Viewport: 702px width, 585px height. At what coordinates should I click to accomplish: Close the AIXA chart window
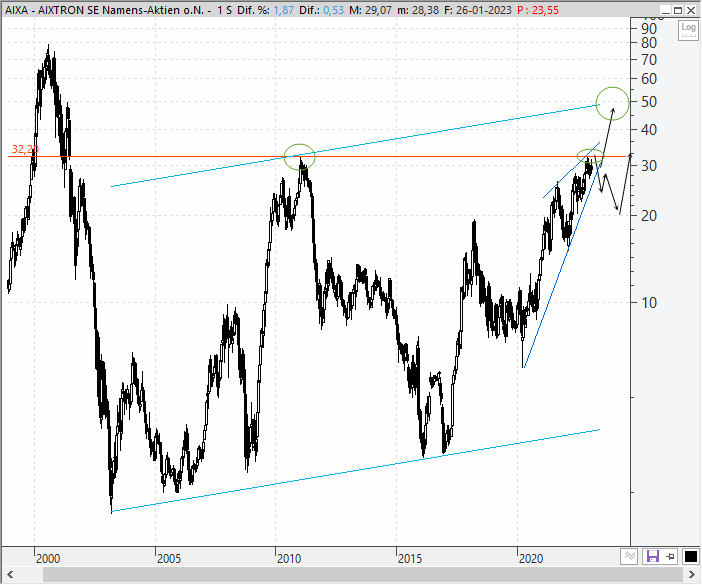click(690, 10)
